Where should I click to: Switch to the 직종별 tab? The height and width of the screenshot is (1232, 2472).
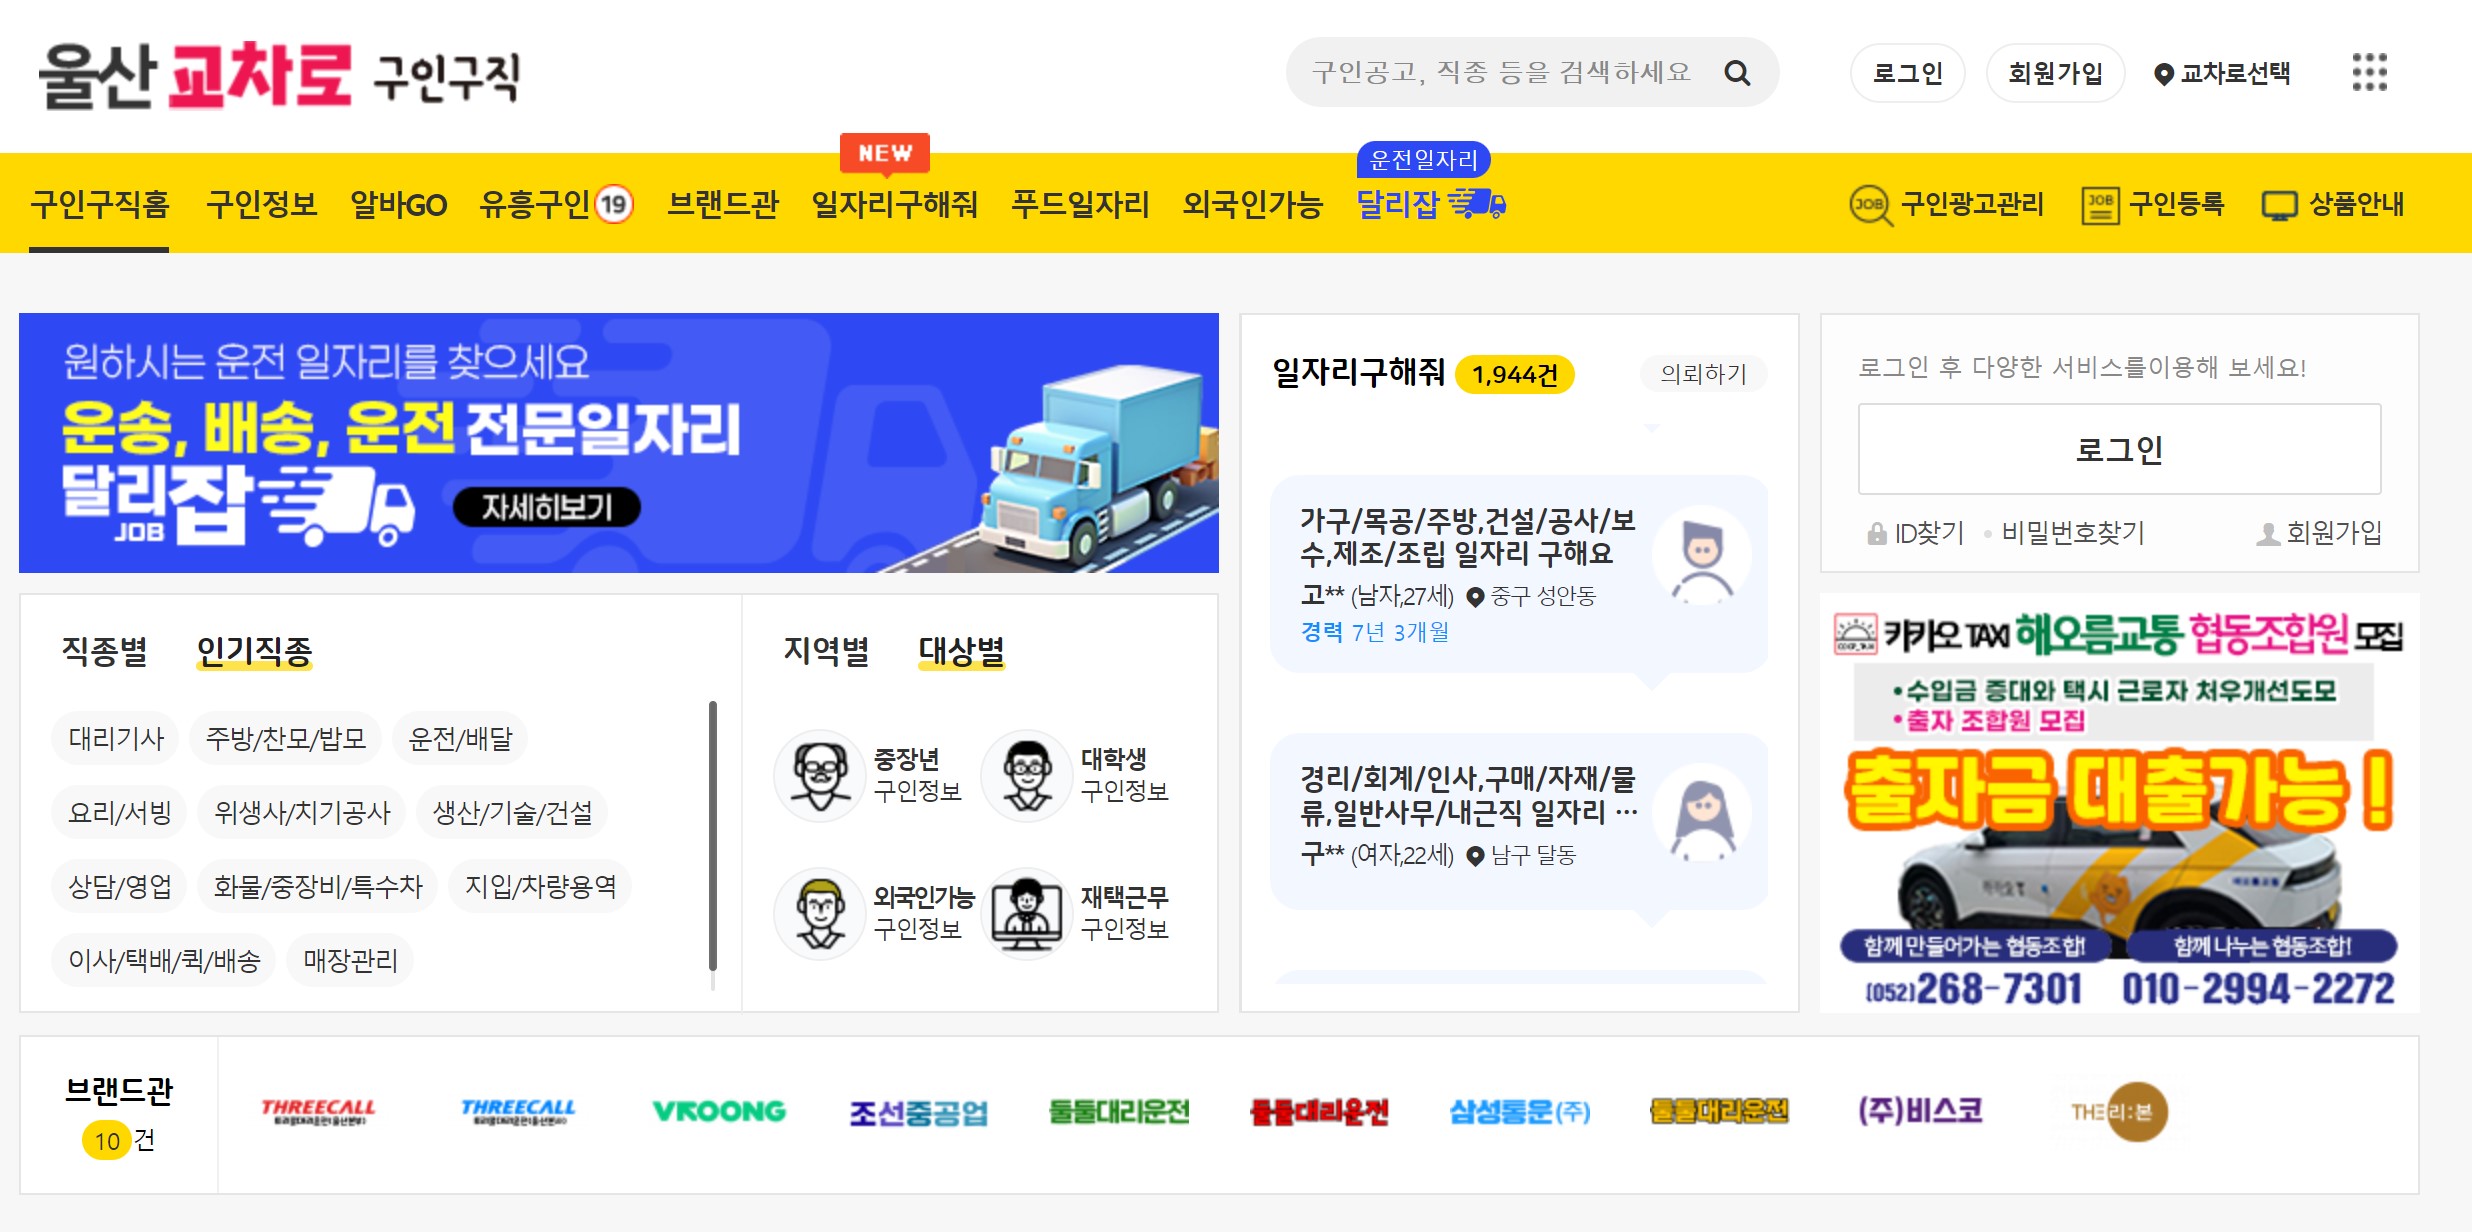pyautogui.click(x=105, y=651)
